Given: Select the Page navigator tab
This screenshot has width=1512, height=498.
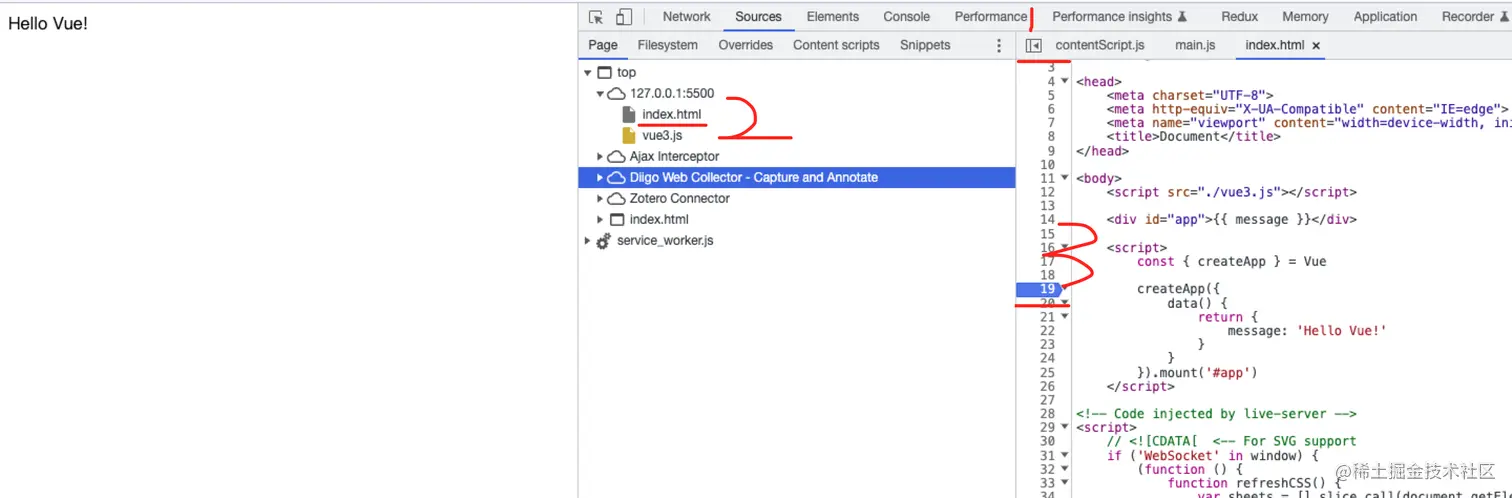Looking at the screenshot, I should (603, 45).
